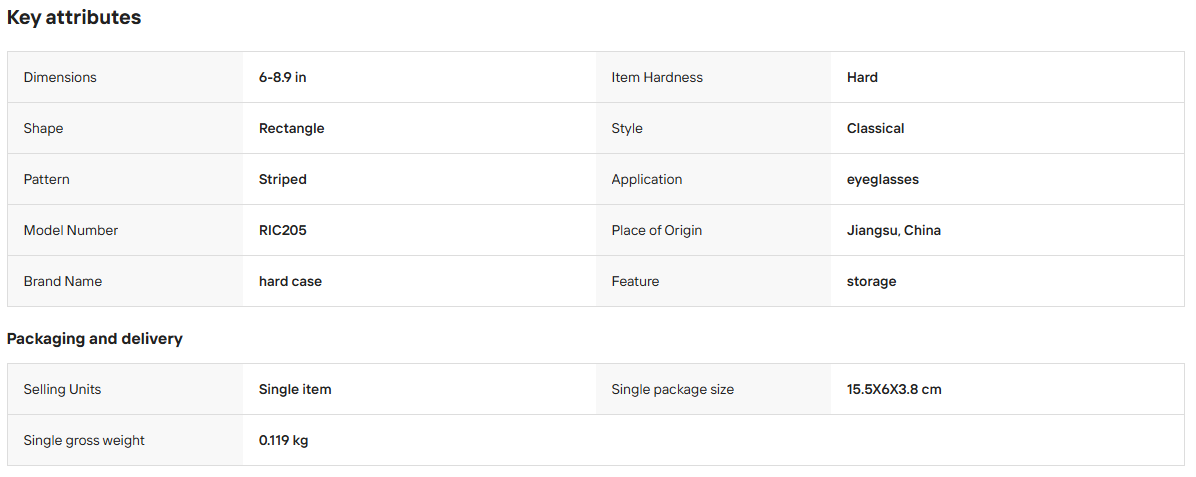
Task: Select the RIC205 model number
Action: 283,230
